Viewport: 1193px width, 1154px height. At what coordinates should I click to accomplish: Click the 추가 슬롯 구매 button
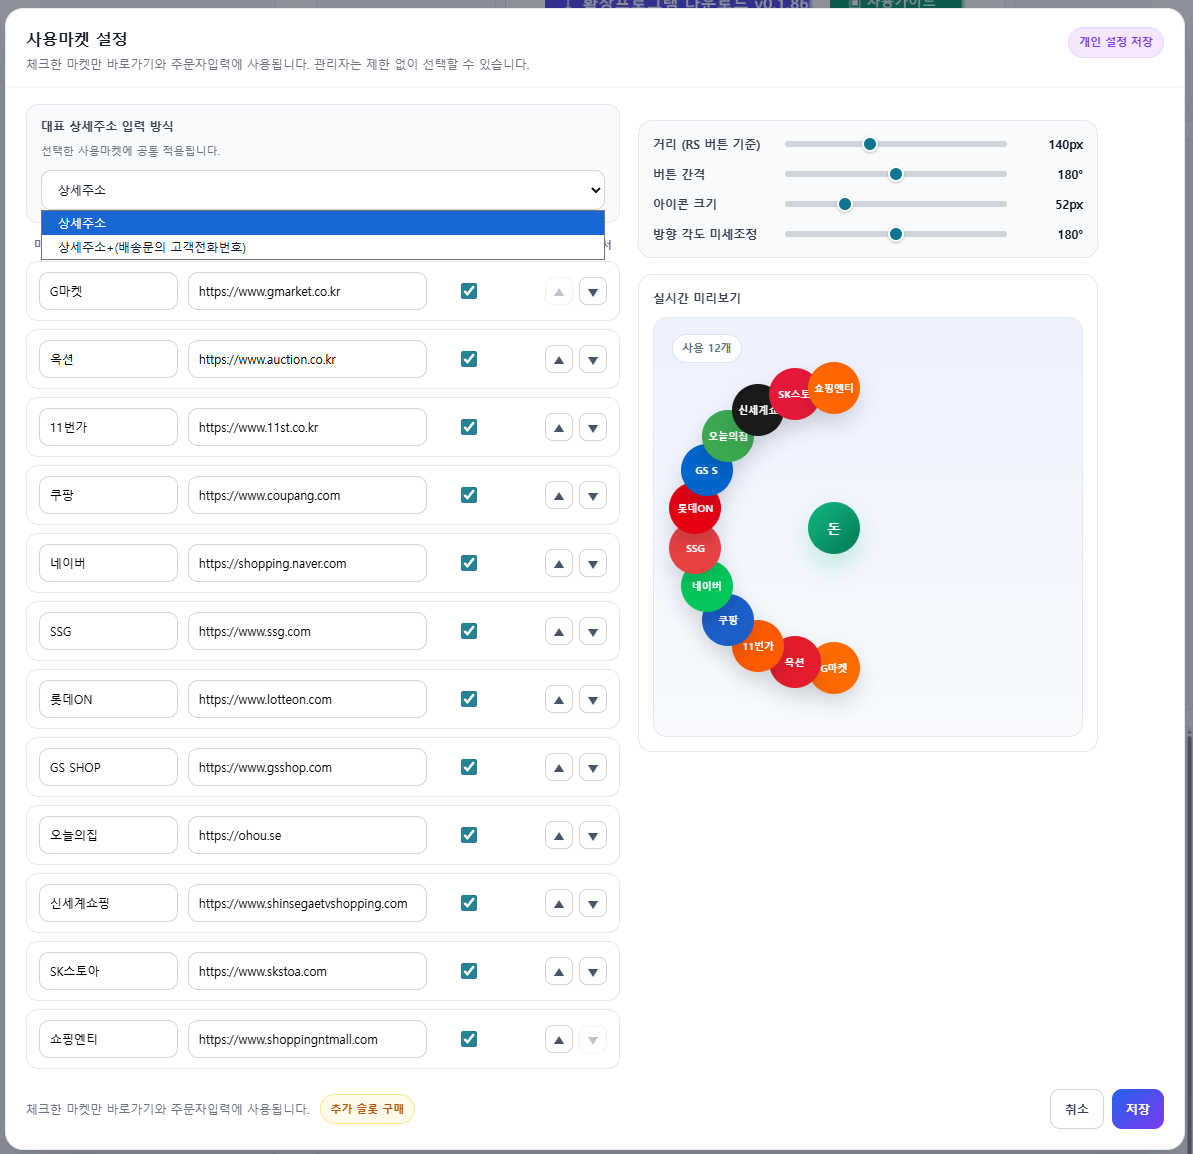click(367, 1109)
